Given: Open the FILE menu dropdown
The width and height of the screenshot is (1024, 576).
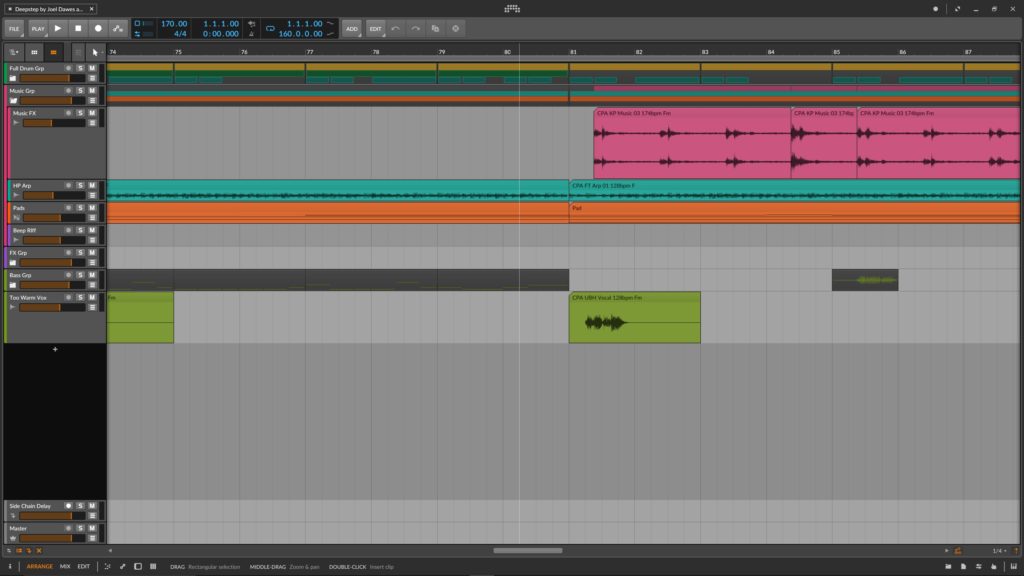Looking at the screenshot, I should pyautogui.click(x=15, y=29).
